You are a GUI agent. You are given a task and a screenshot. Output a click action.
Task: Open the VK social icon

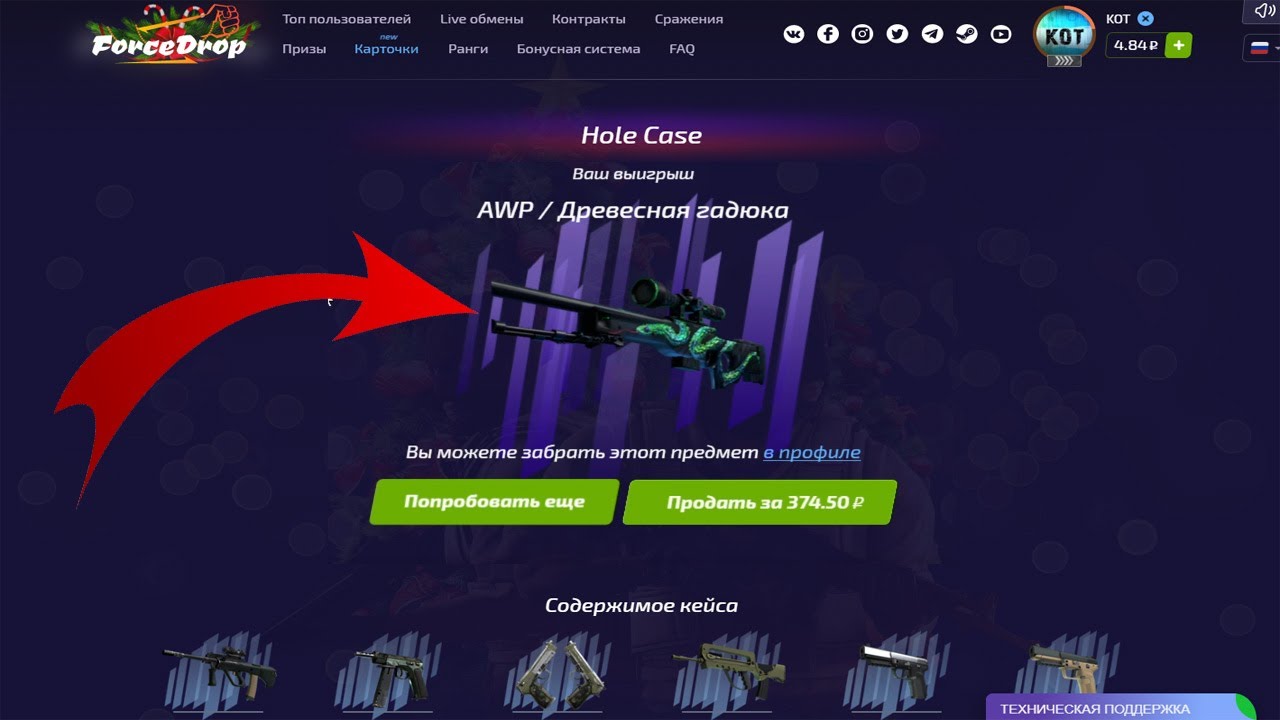794,34
